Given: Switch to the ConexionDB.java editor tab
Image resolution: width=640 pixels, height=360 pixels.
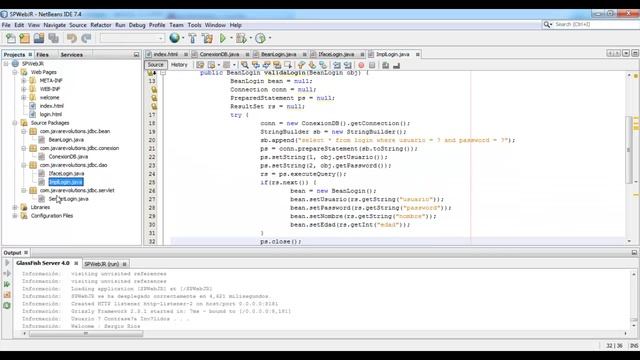Looking at the screenshot, I should click(220, 54).
